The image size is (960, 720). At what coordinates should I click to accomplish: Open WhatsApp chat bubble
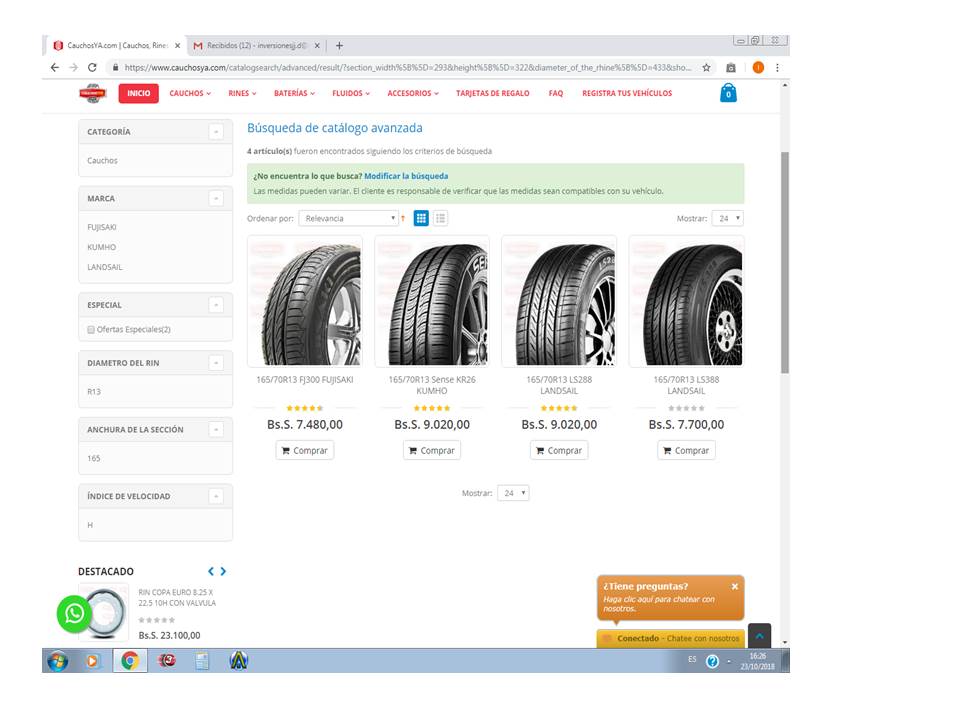click(x=74, y=613)
